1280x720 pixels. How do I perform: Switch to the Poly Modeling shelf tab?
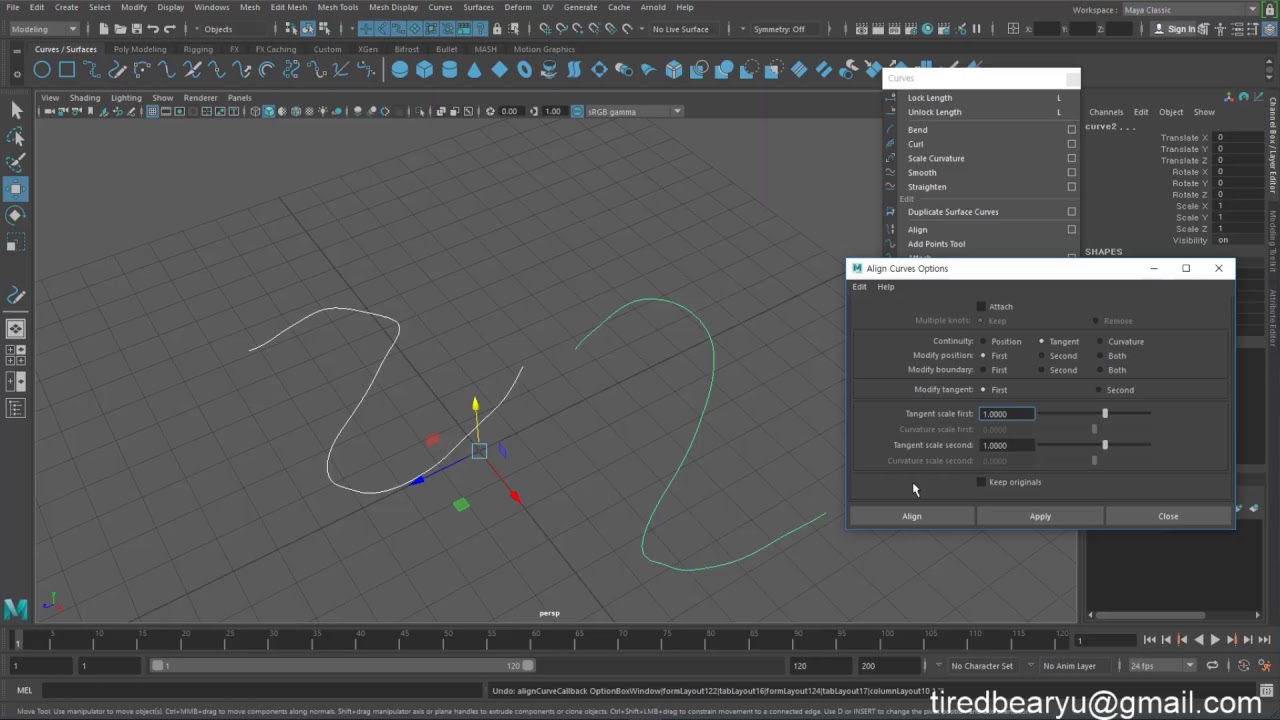pyautogui.click(x=140, y=49)
